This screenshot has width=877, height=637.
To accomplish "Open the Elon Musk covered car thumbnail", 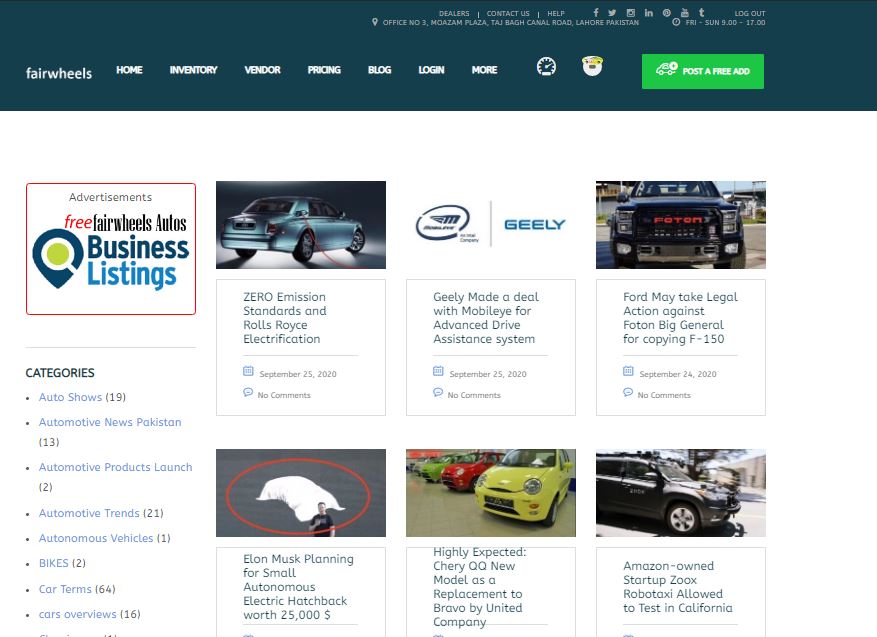I will (301, 493).
